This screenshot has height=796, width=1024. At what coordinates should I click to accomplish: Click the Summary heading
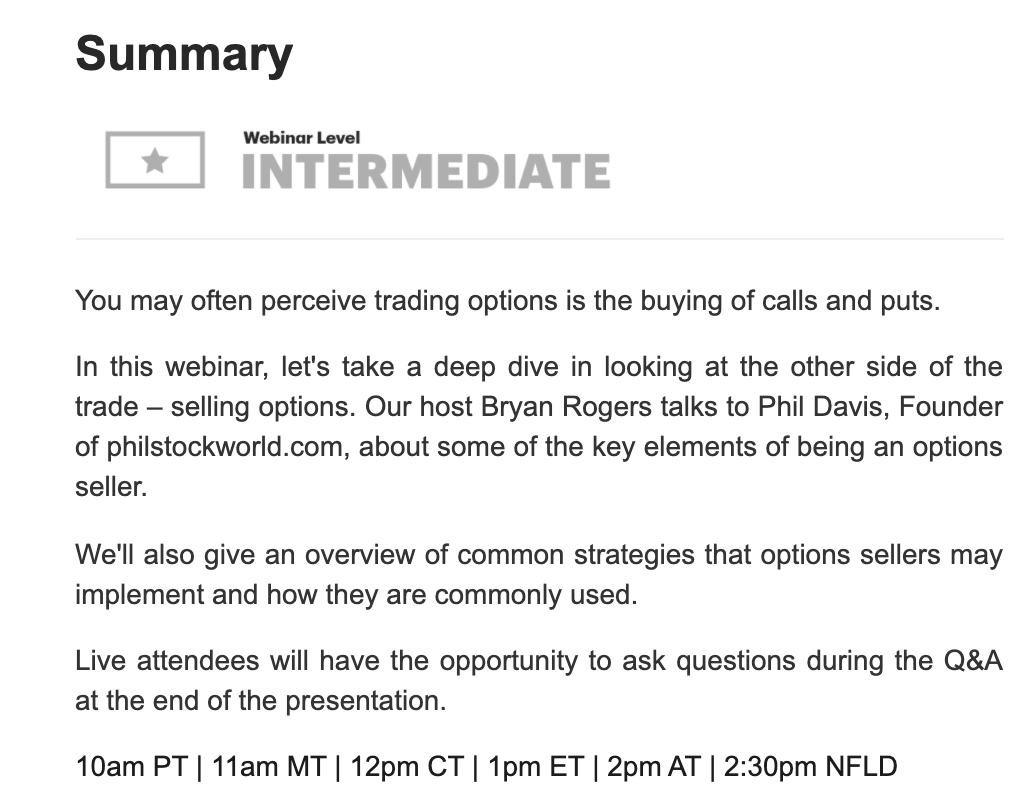click(x=184, y=52)
